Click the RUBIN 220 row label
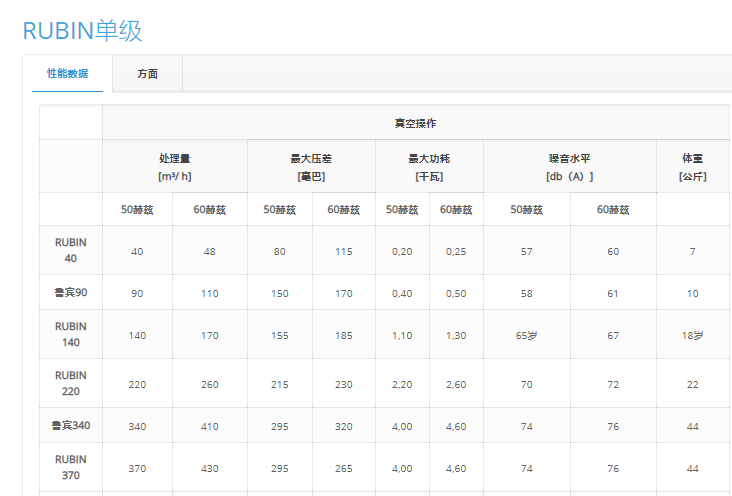The width and height of the screenshot is (732, 496). click(x=70, y=383)
